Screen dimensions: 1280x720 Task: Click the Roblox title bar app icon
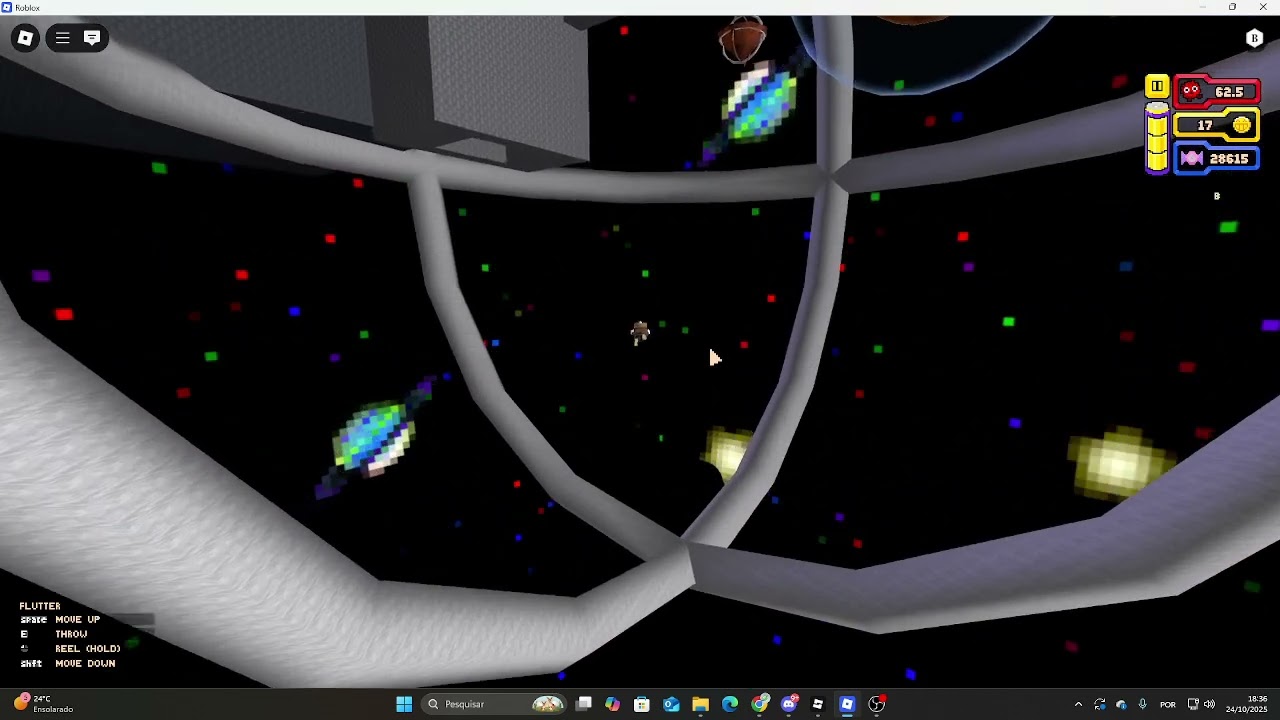point(7,7)
